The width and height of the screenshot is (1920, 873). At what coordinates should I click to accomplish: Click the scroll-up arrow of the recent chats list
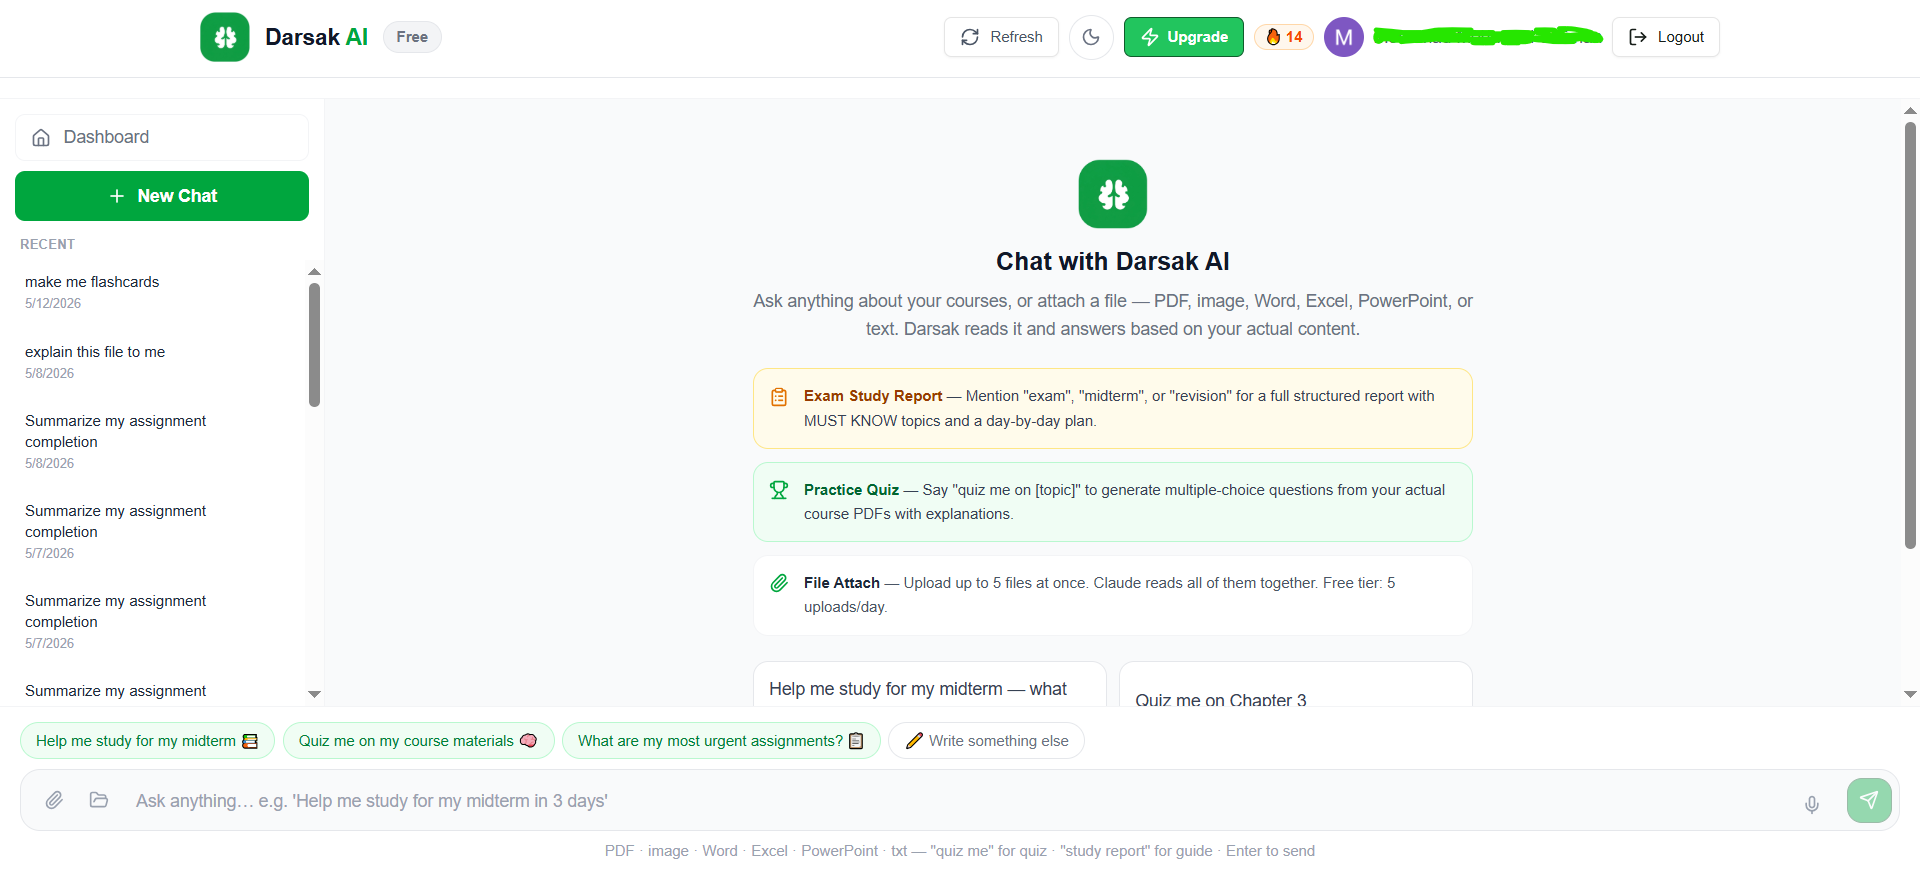(x=314, y=272)
